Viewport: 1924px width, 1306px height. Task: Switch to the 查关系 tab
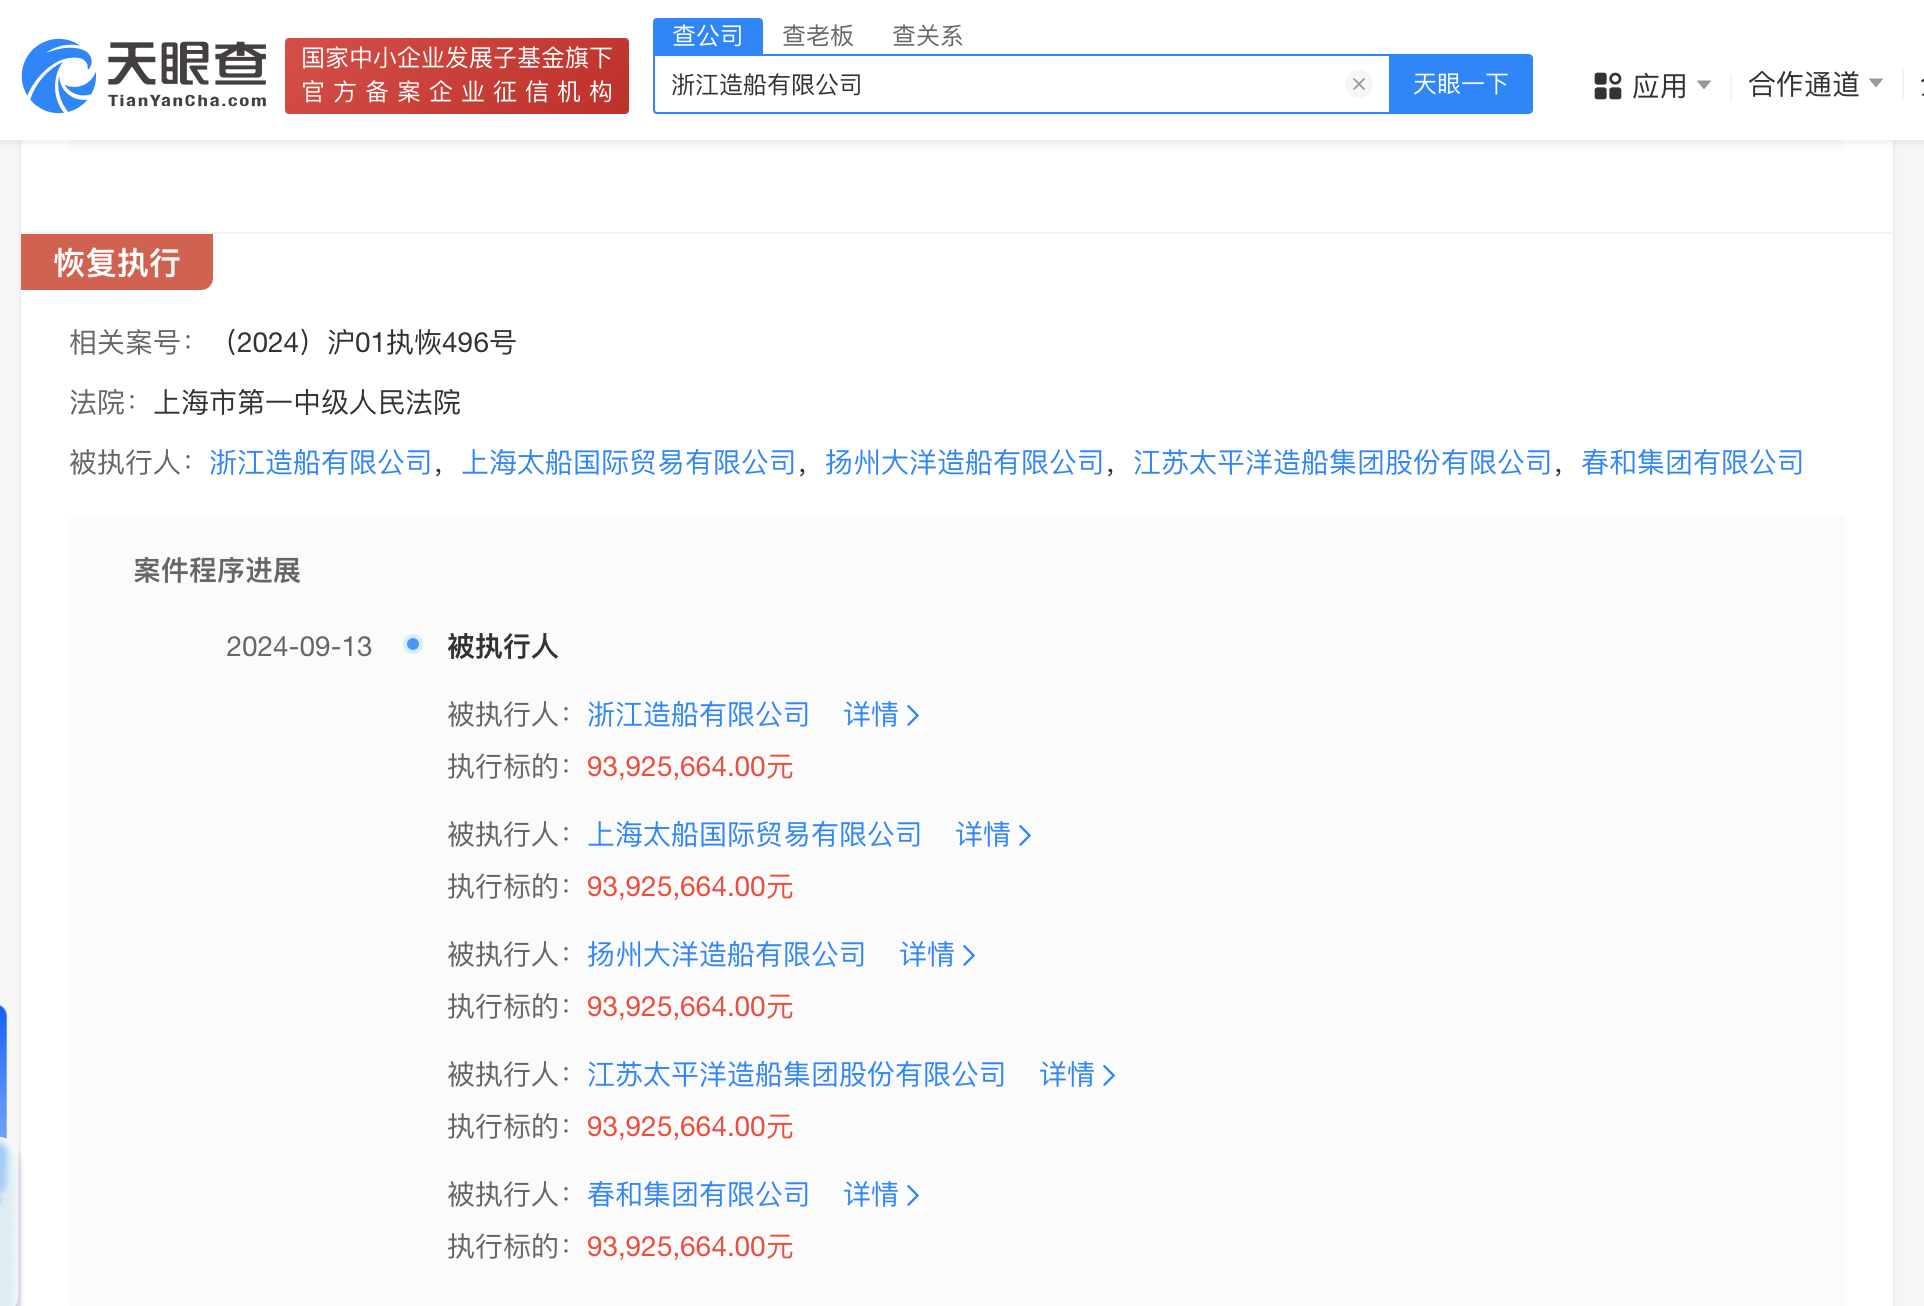tap(928, 35)
